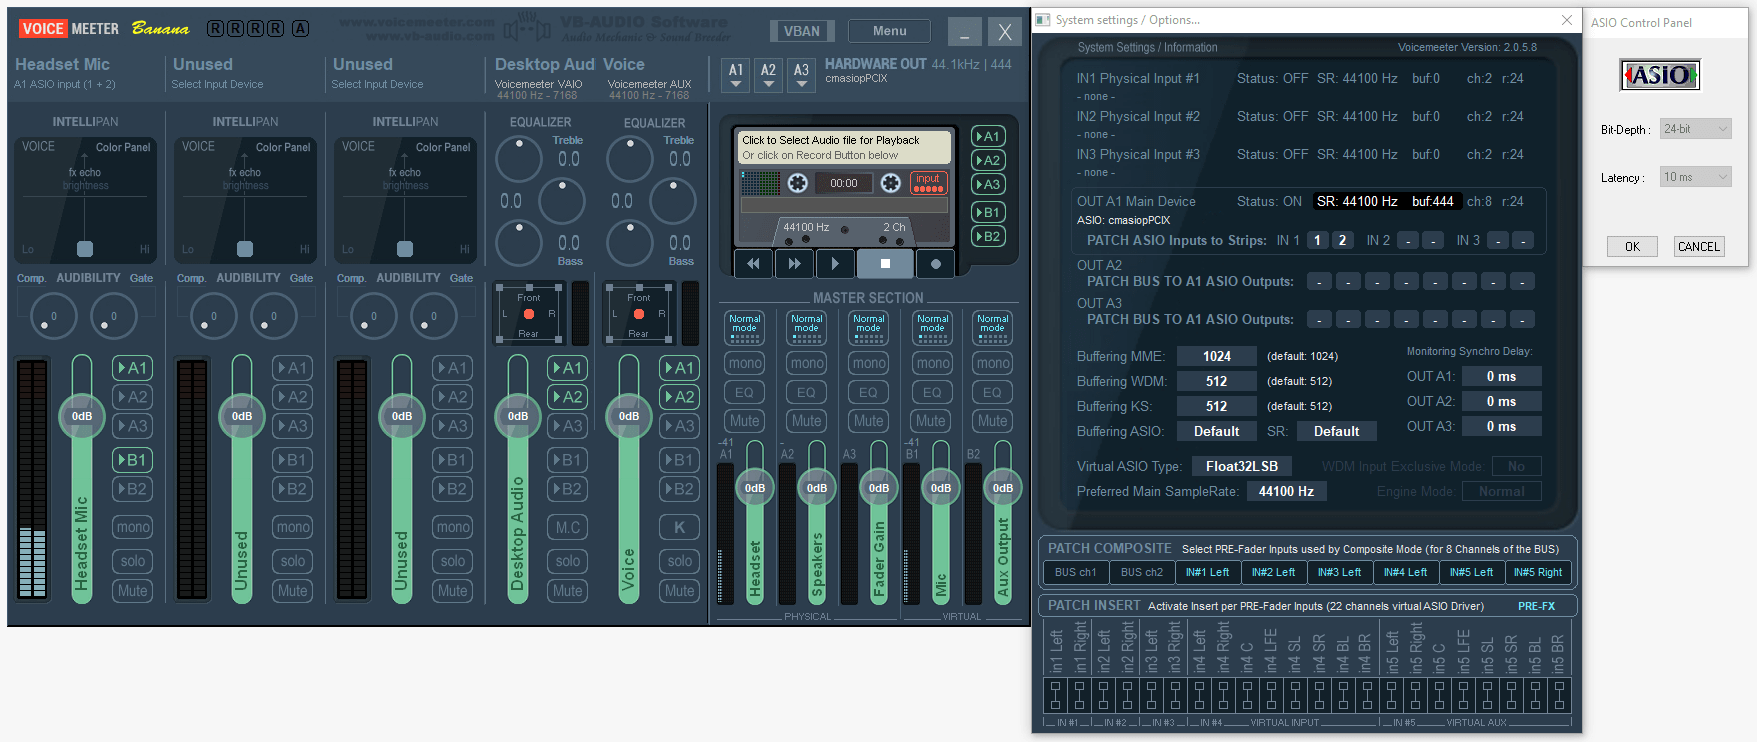Toggle in1 Left patch insert switch
This screenshot has height=742, width=1757.
click(1055, 694)
